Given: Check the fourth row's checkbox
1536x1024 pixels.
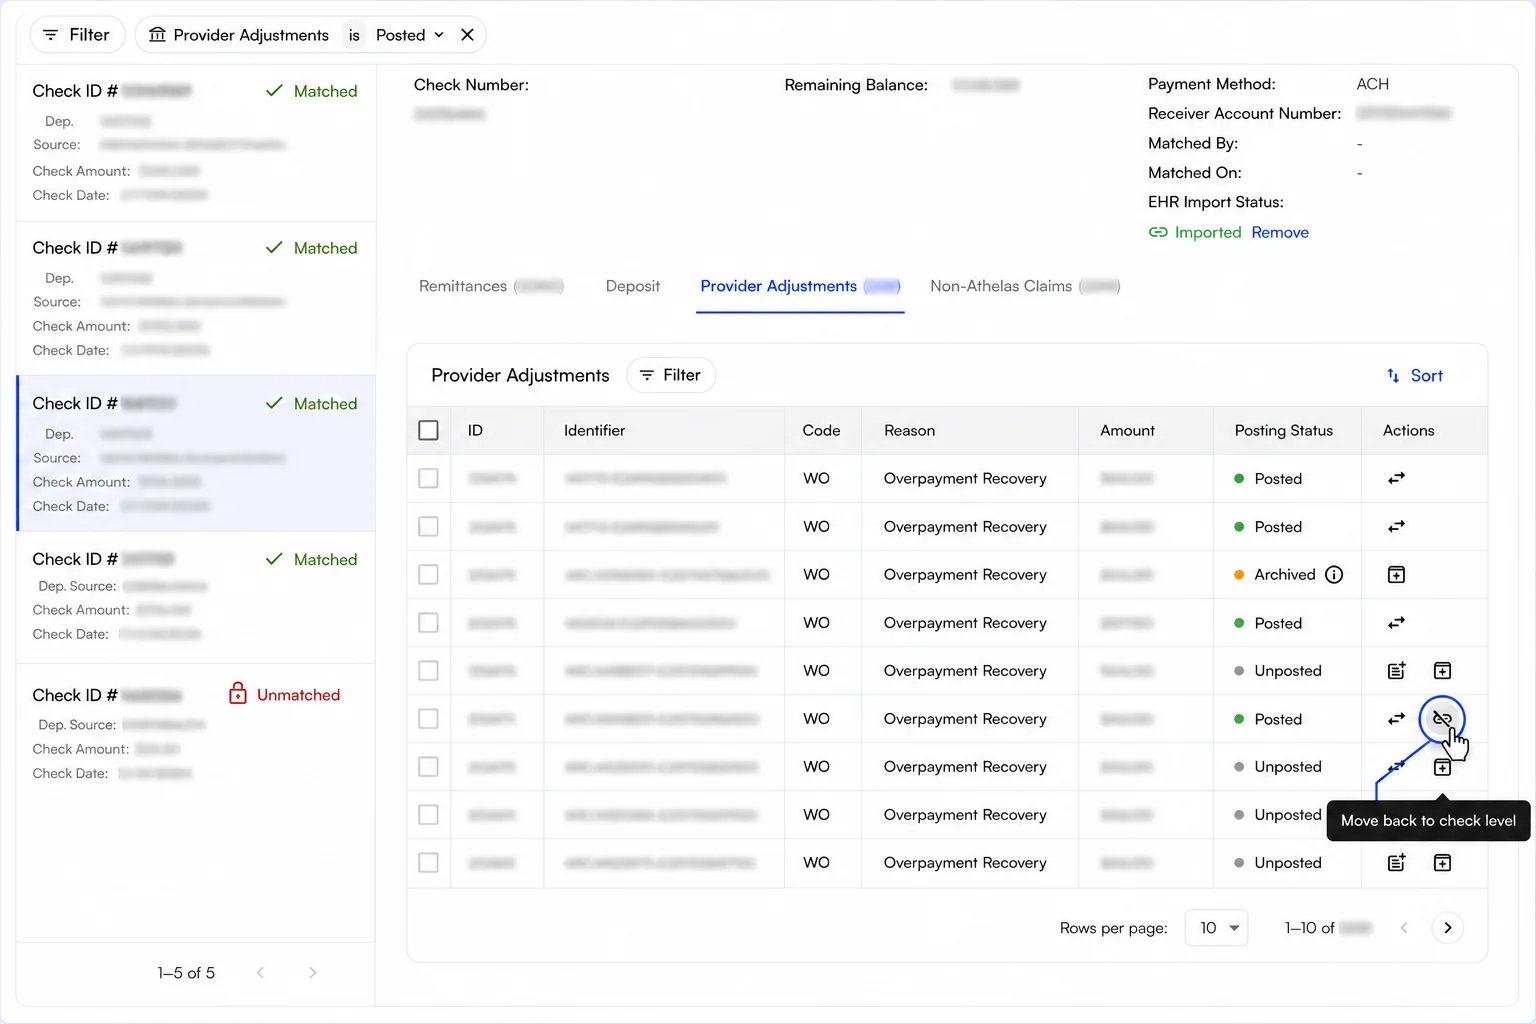Looking at the screenshot, I should (x=428, y=623).
